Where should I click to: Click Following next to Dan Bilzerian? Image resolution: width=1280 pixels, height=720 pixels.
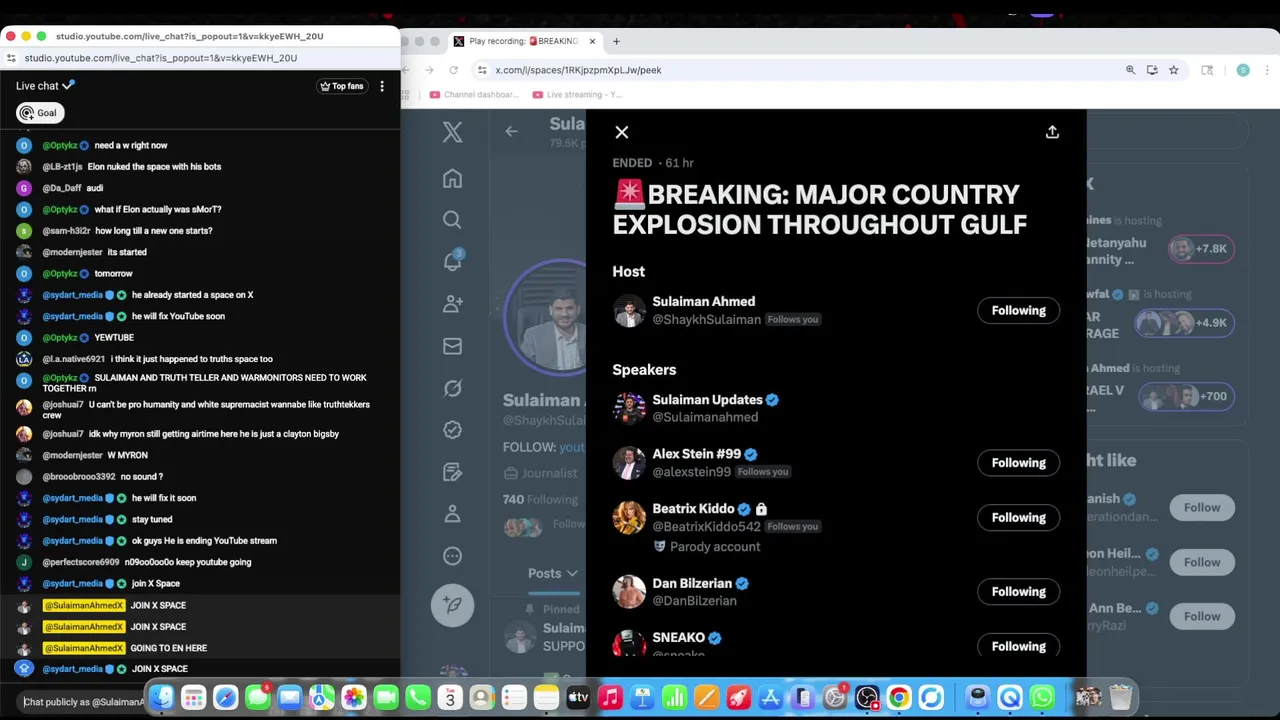coord(1018,592)
